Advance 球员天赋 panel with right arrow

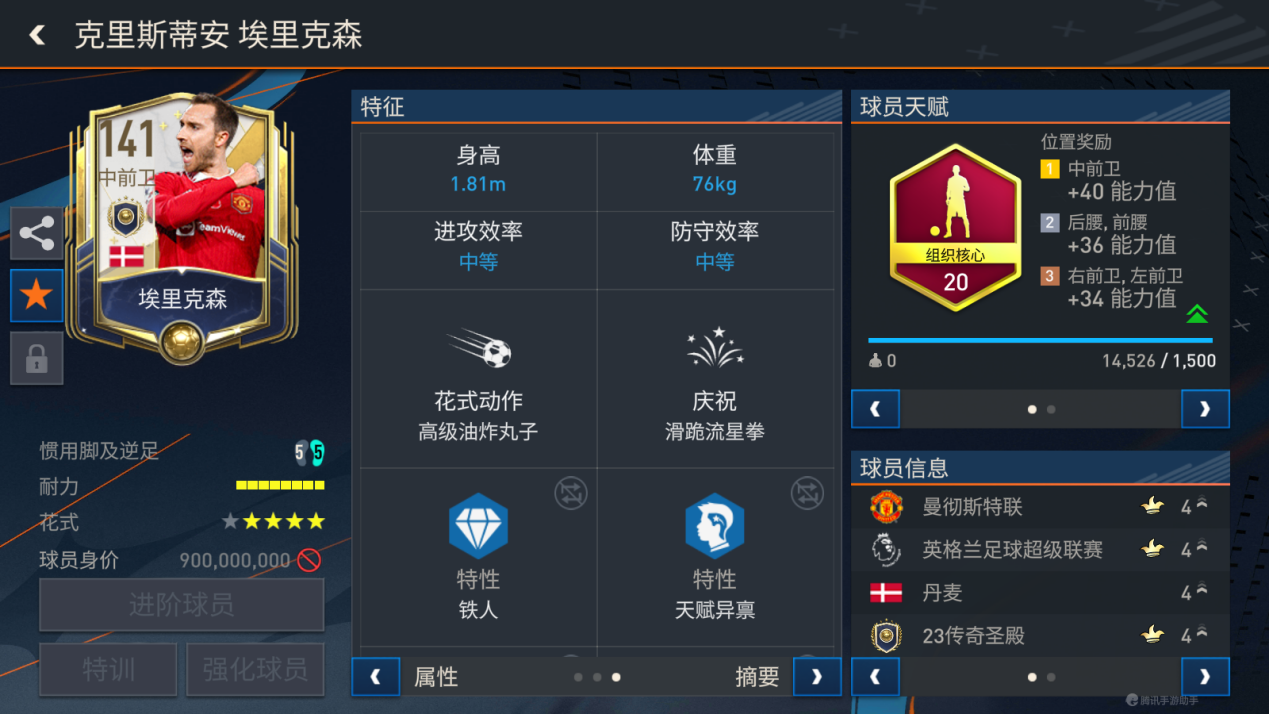click(1205, 409)
